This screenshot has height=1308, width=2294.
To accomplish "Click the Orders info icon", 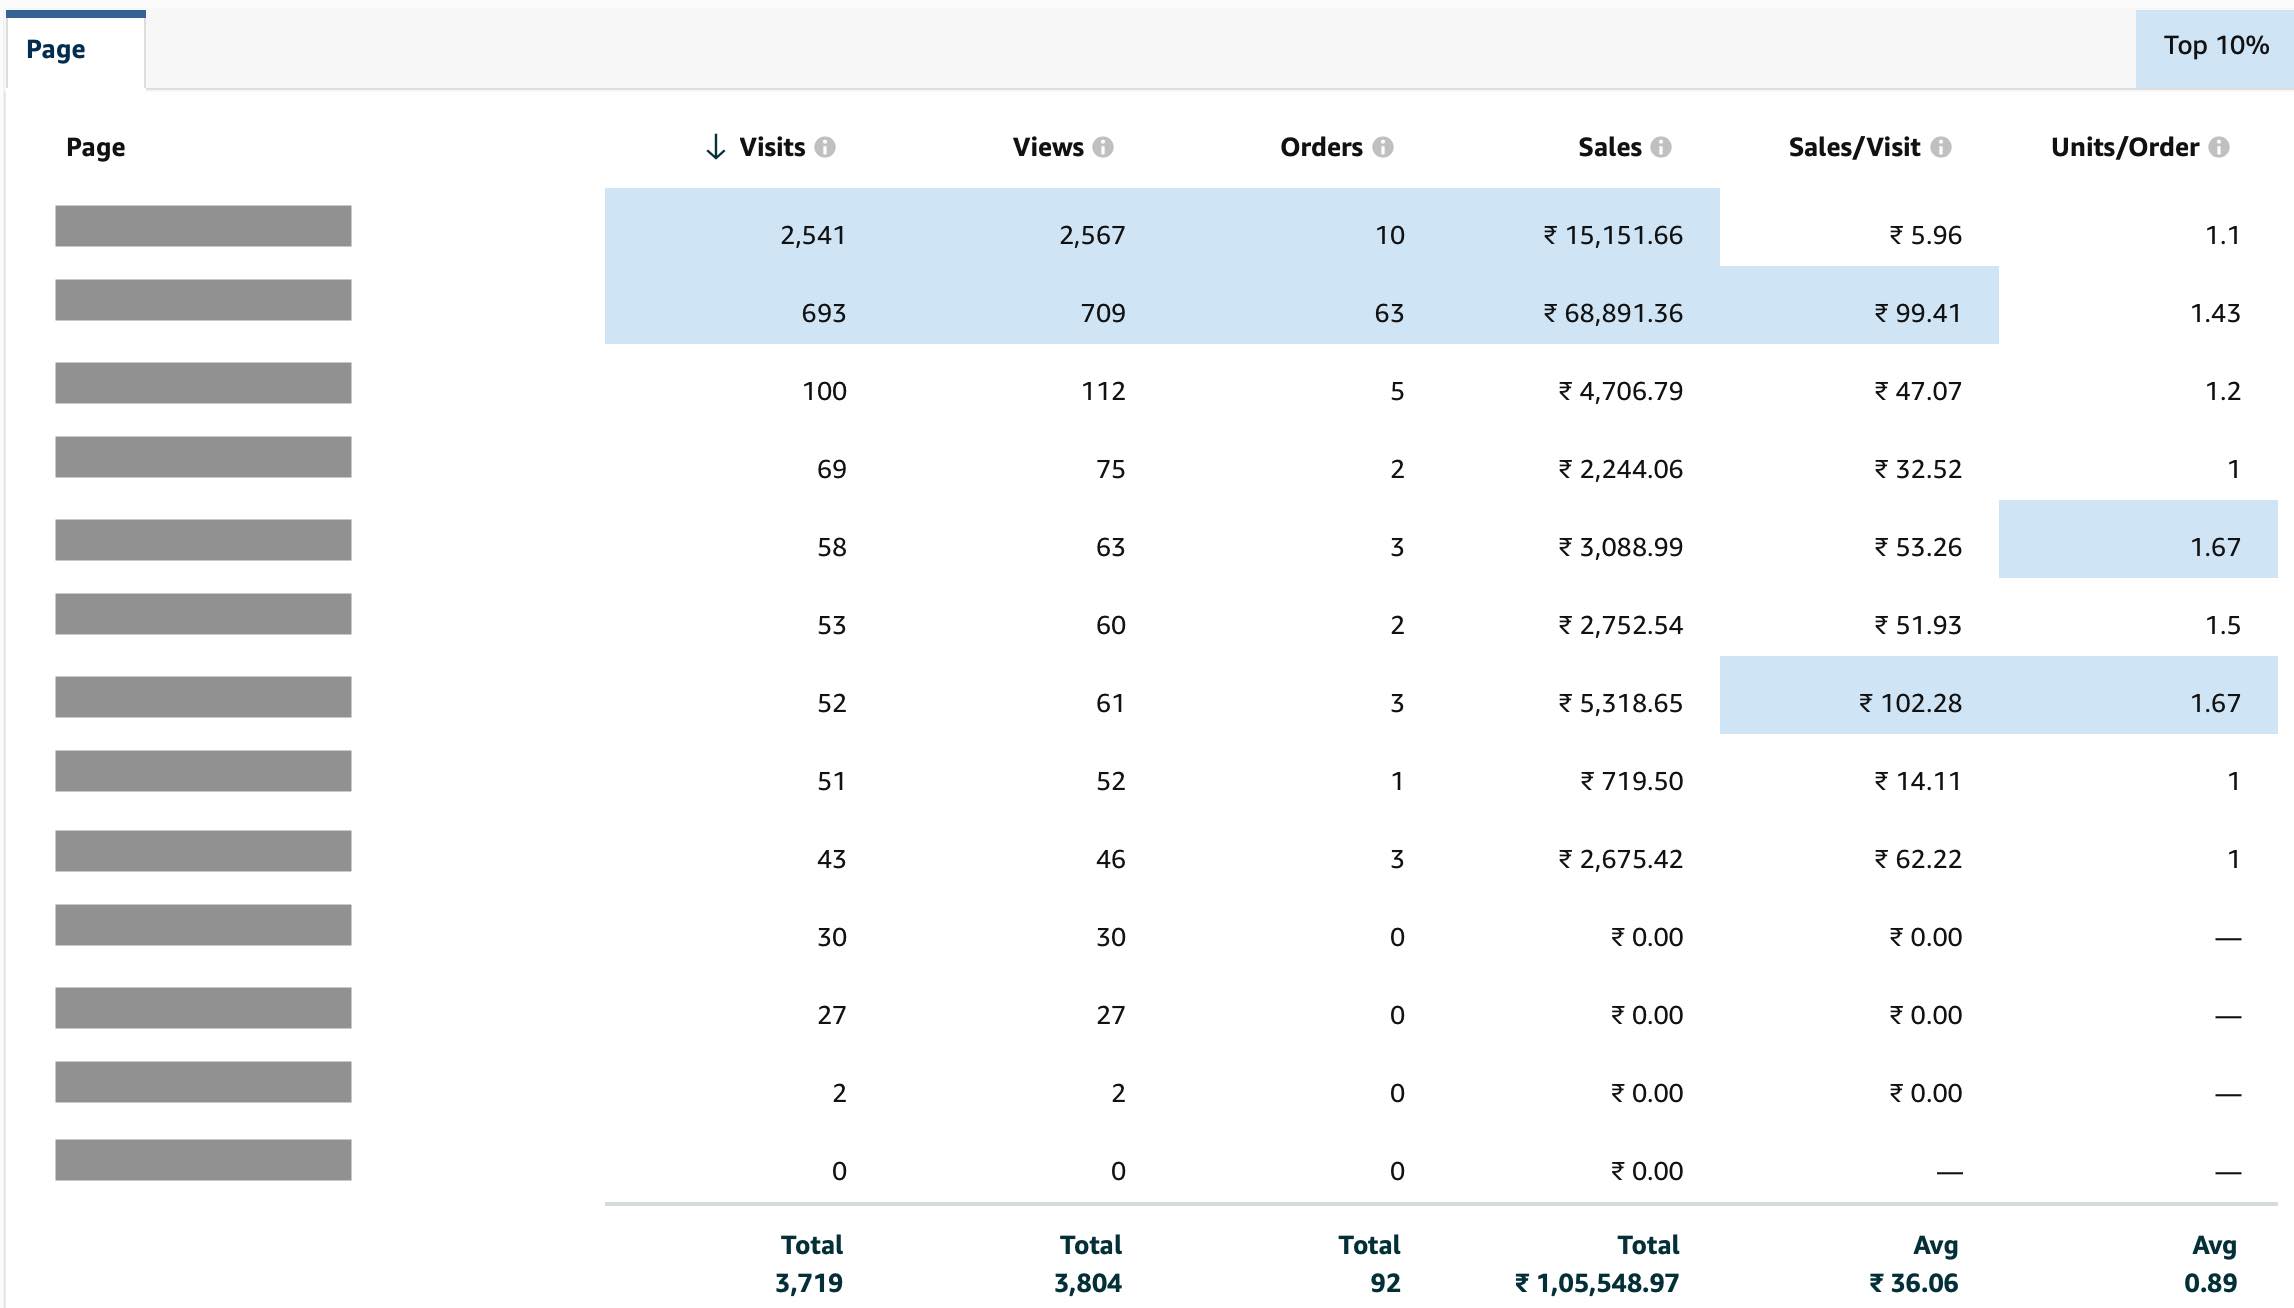I will (x=1383, y=147).
